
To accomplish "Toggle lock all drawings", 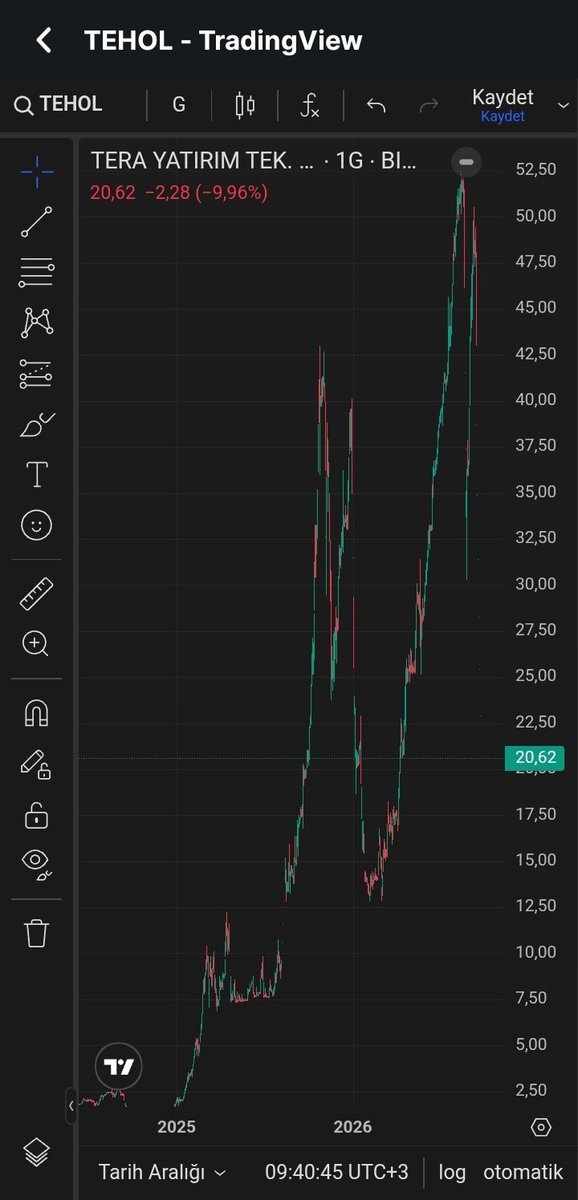I will [x=36, y=815].
